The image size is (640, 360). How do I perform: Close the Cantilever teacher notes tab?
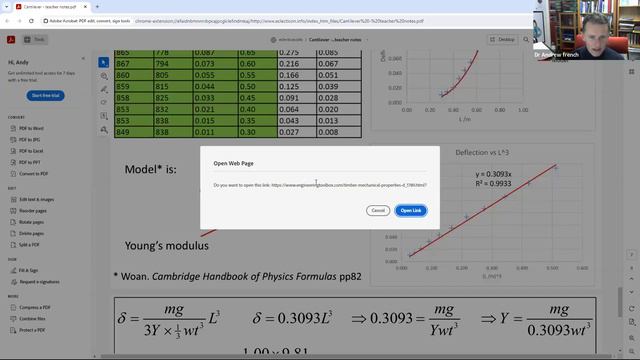(x=85, y=7)
